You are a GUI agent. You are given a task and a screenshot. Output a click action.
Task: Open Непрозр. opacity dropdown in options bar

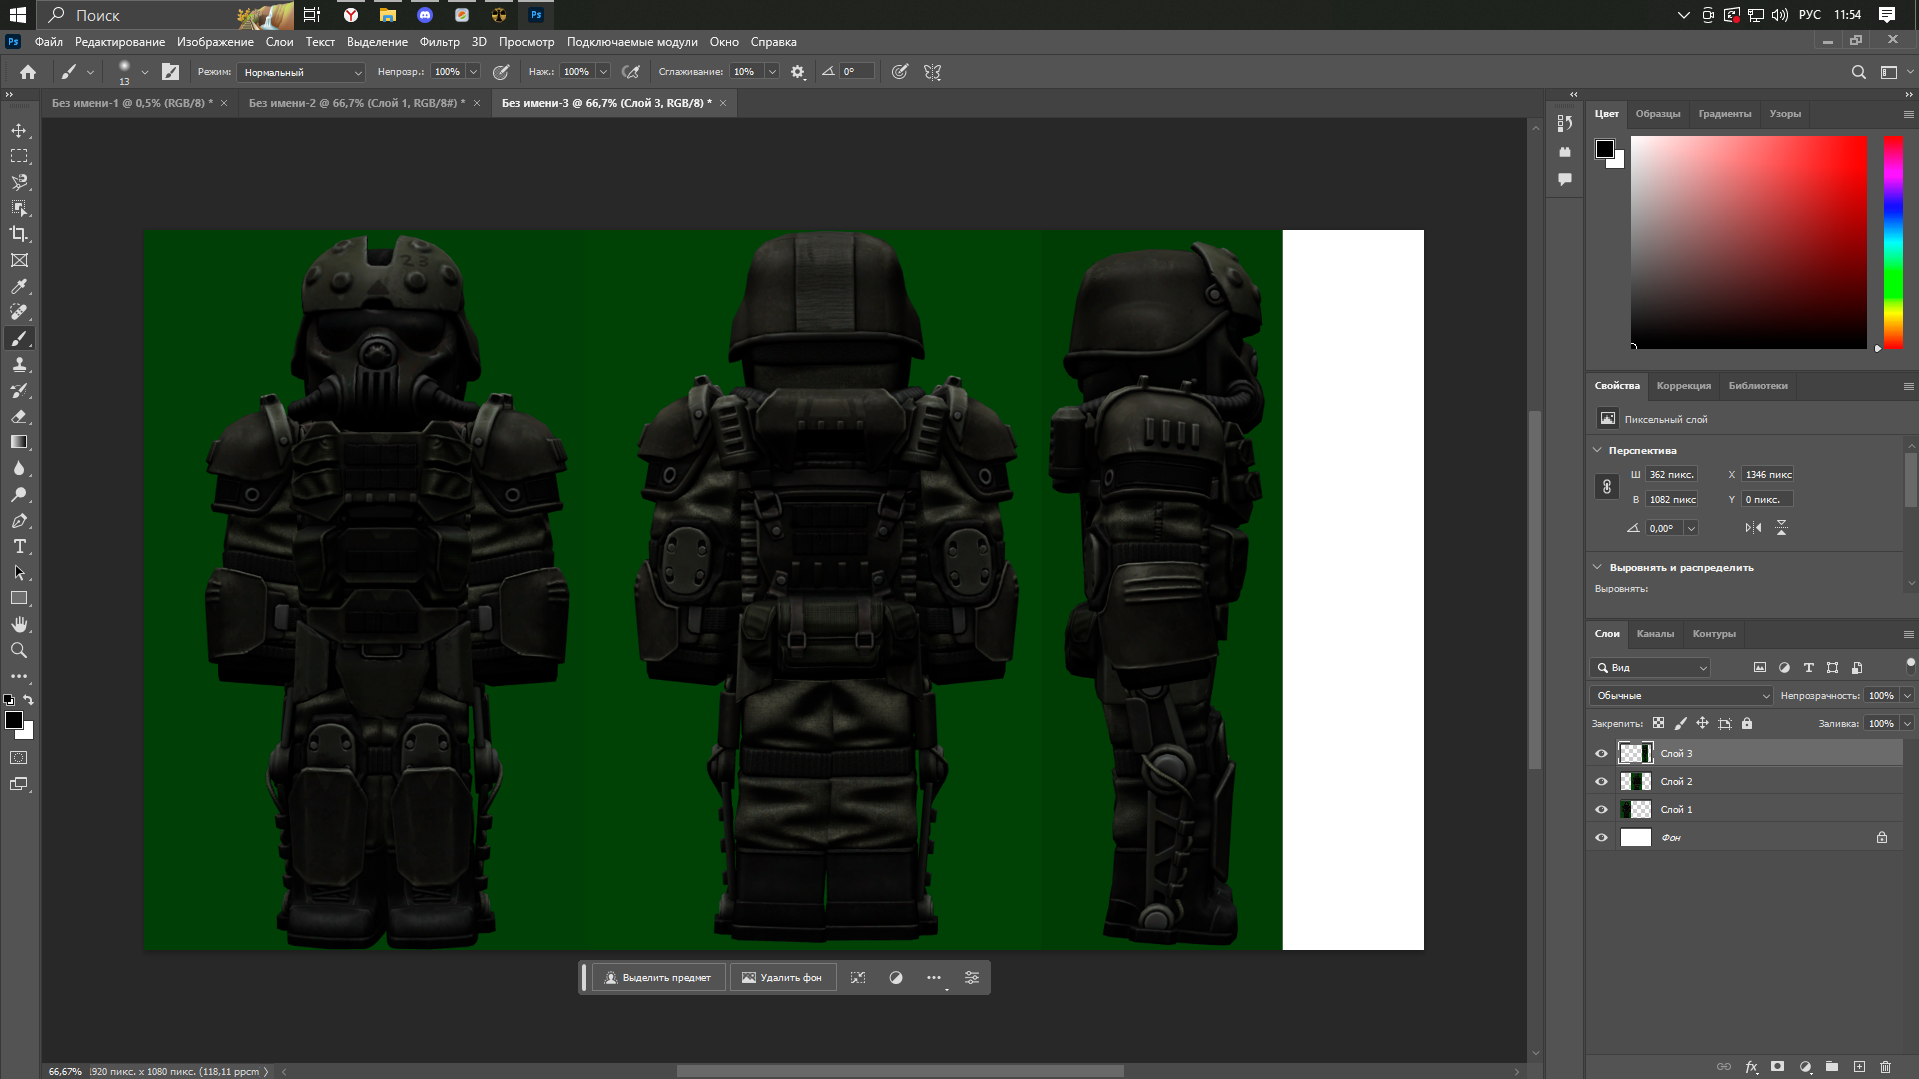[x=473, y=72]
